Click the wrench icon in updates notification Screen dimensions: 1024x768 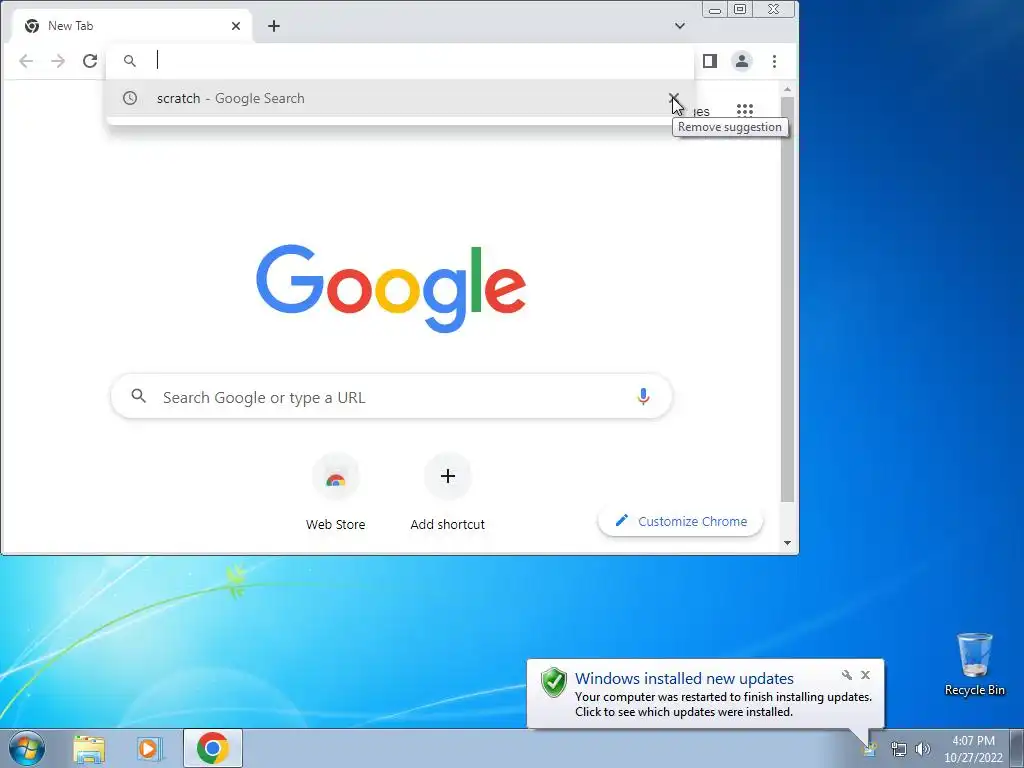pos(846,675)
